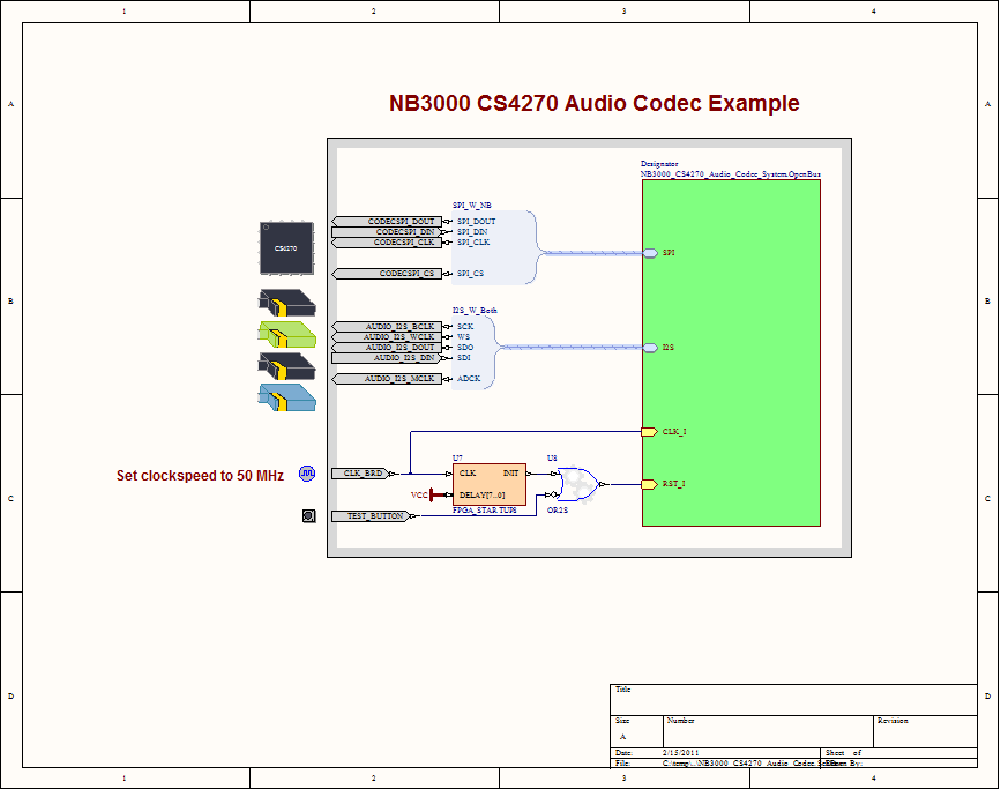The image size is (1000, 790).
Task: Select the I2S harness connector brace
Action: pos(474,352)
